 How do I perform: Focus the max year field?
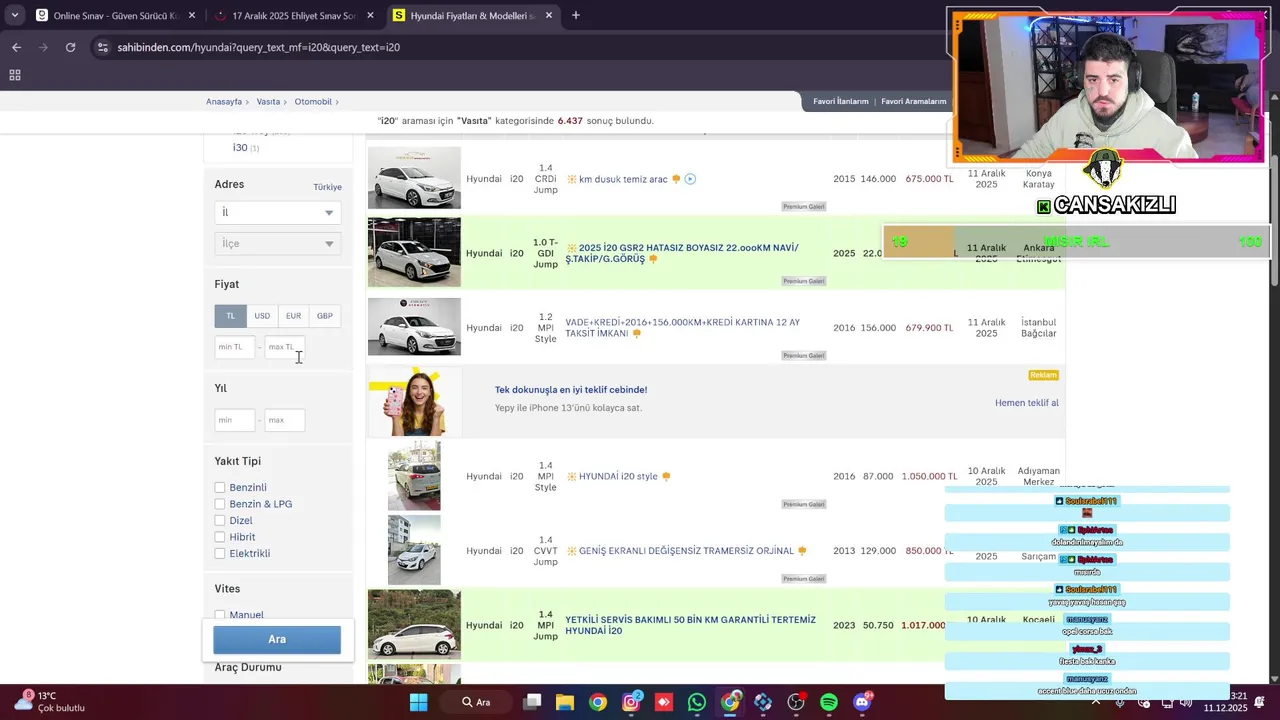(285, 420)
